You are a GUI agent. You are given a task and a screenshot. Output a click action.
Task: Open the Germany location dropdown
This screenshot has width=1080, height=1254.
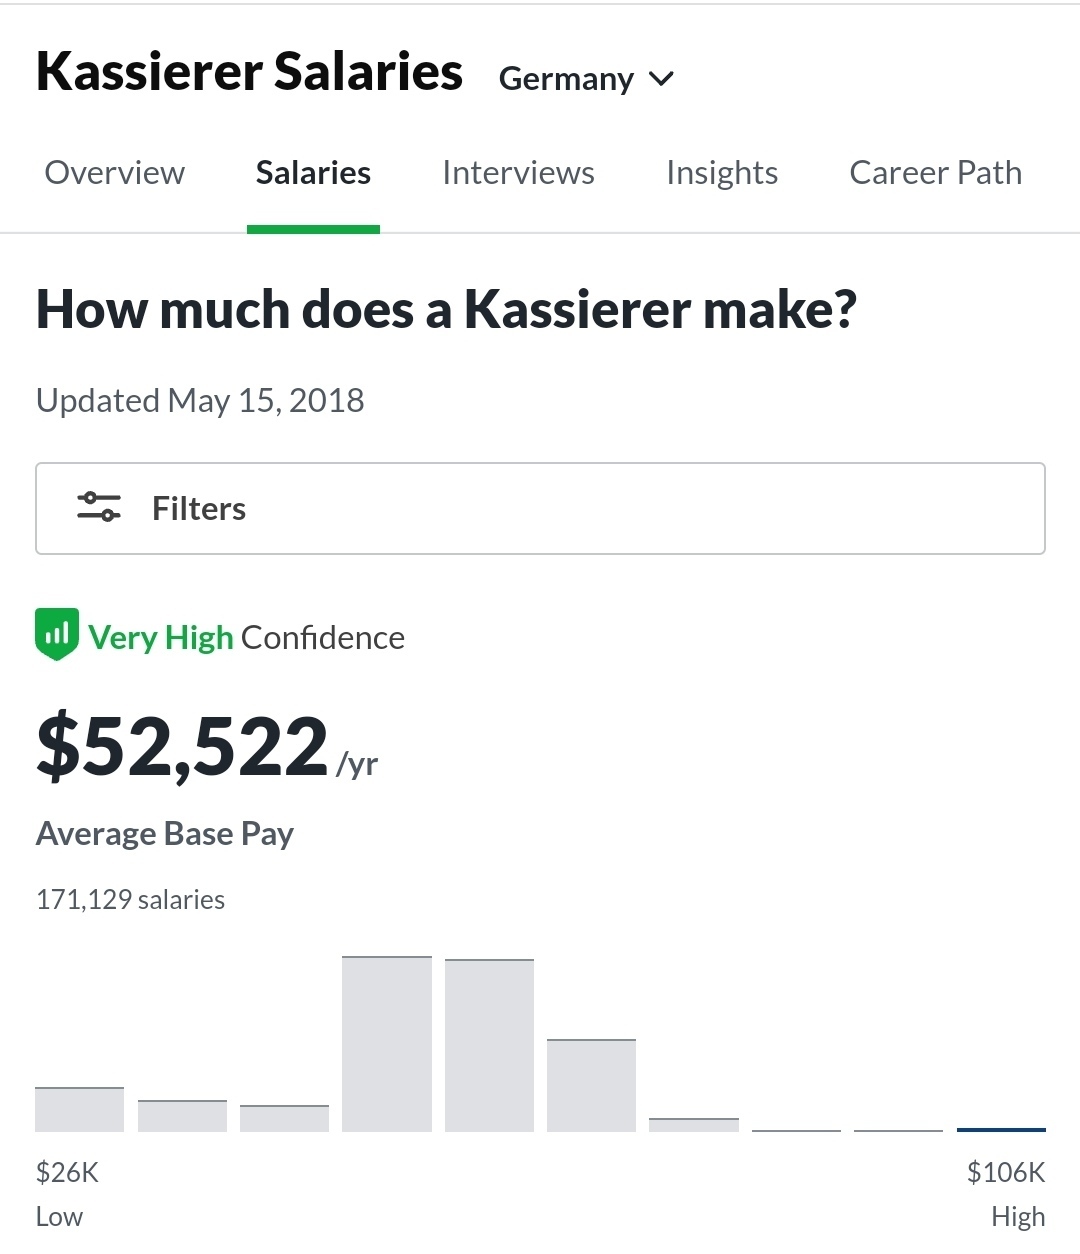click(567, 79)
